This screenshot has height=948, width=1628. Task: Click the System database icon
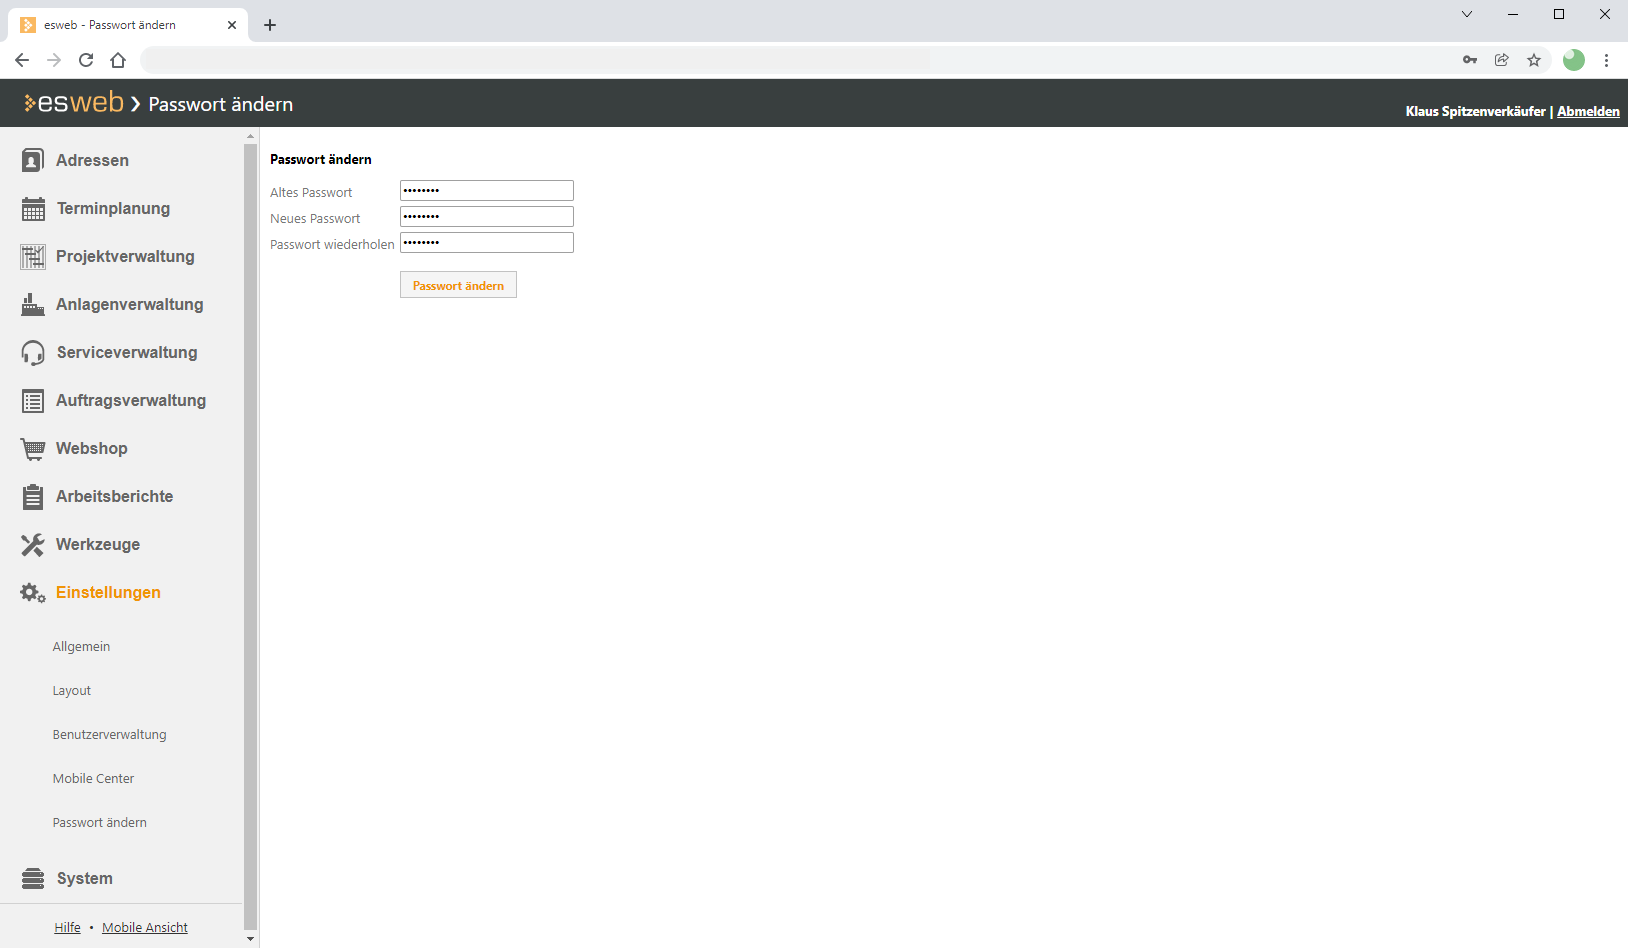[33, 878]
